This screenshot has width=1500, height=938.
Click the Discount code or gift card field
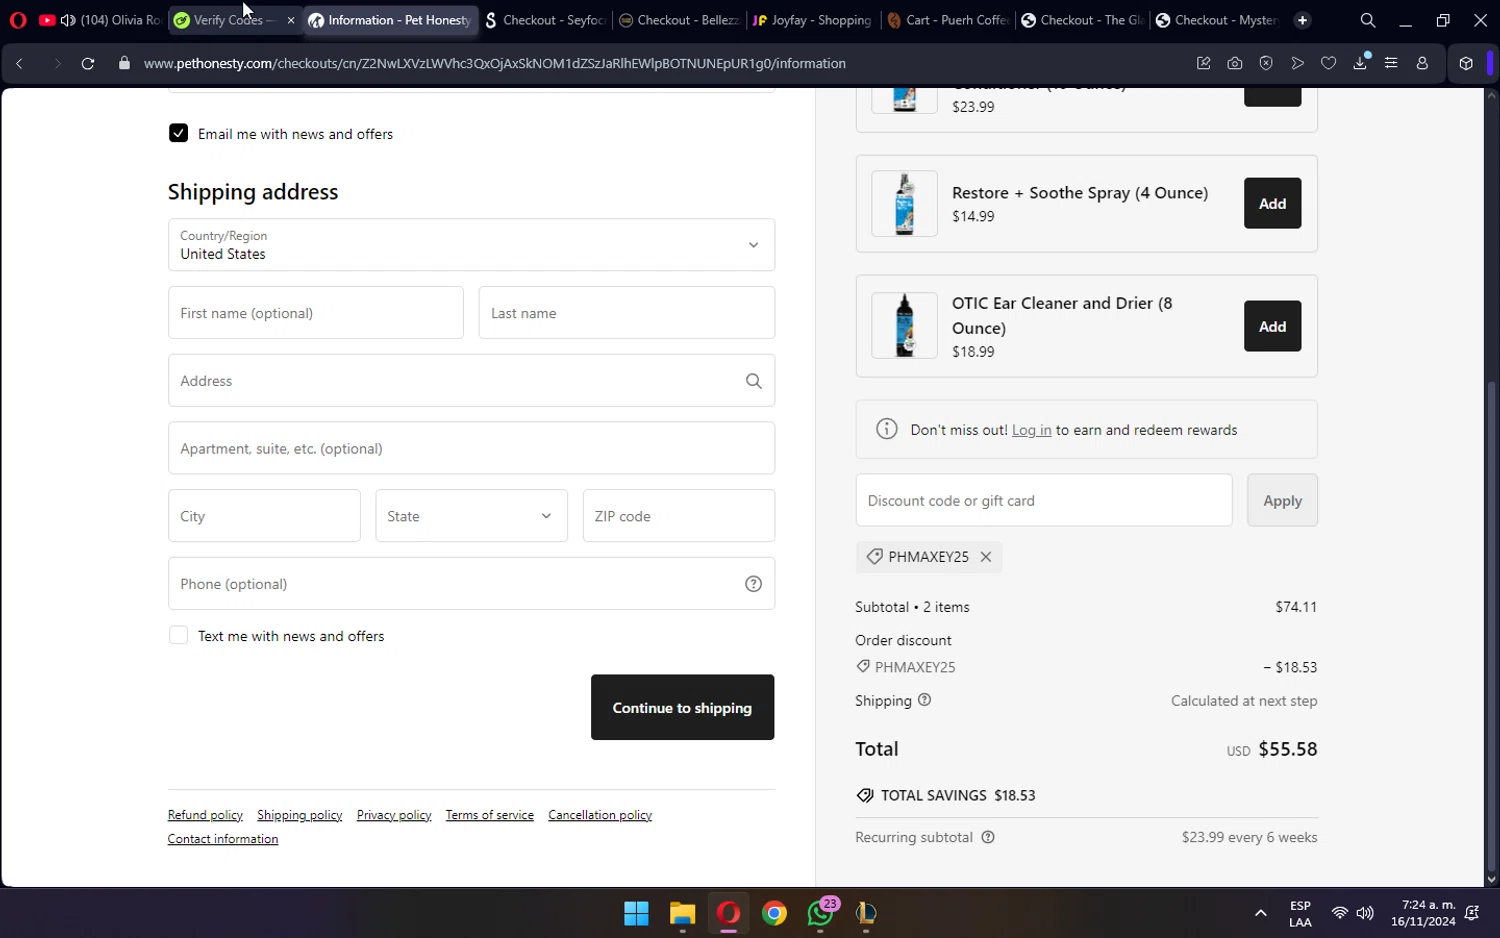(1044, 500)
